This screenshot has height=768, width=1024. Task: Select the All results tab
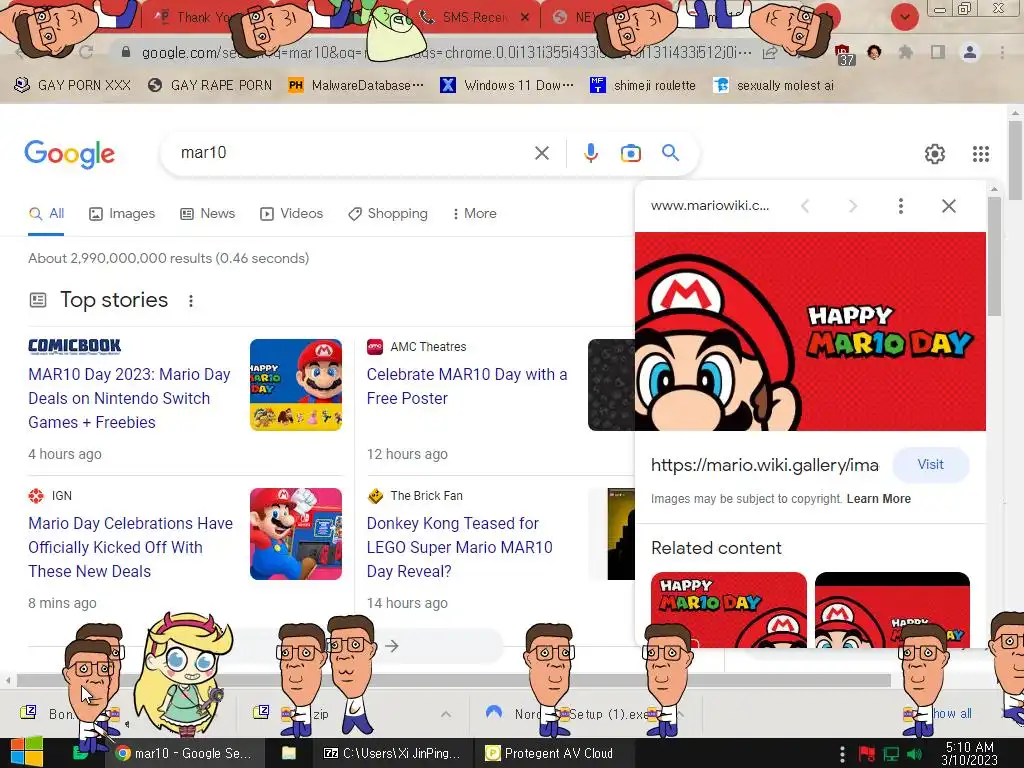click(46, 214)
